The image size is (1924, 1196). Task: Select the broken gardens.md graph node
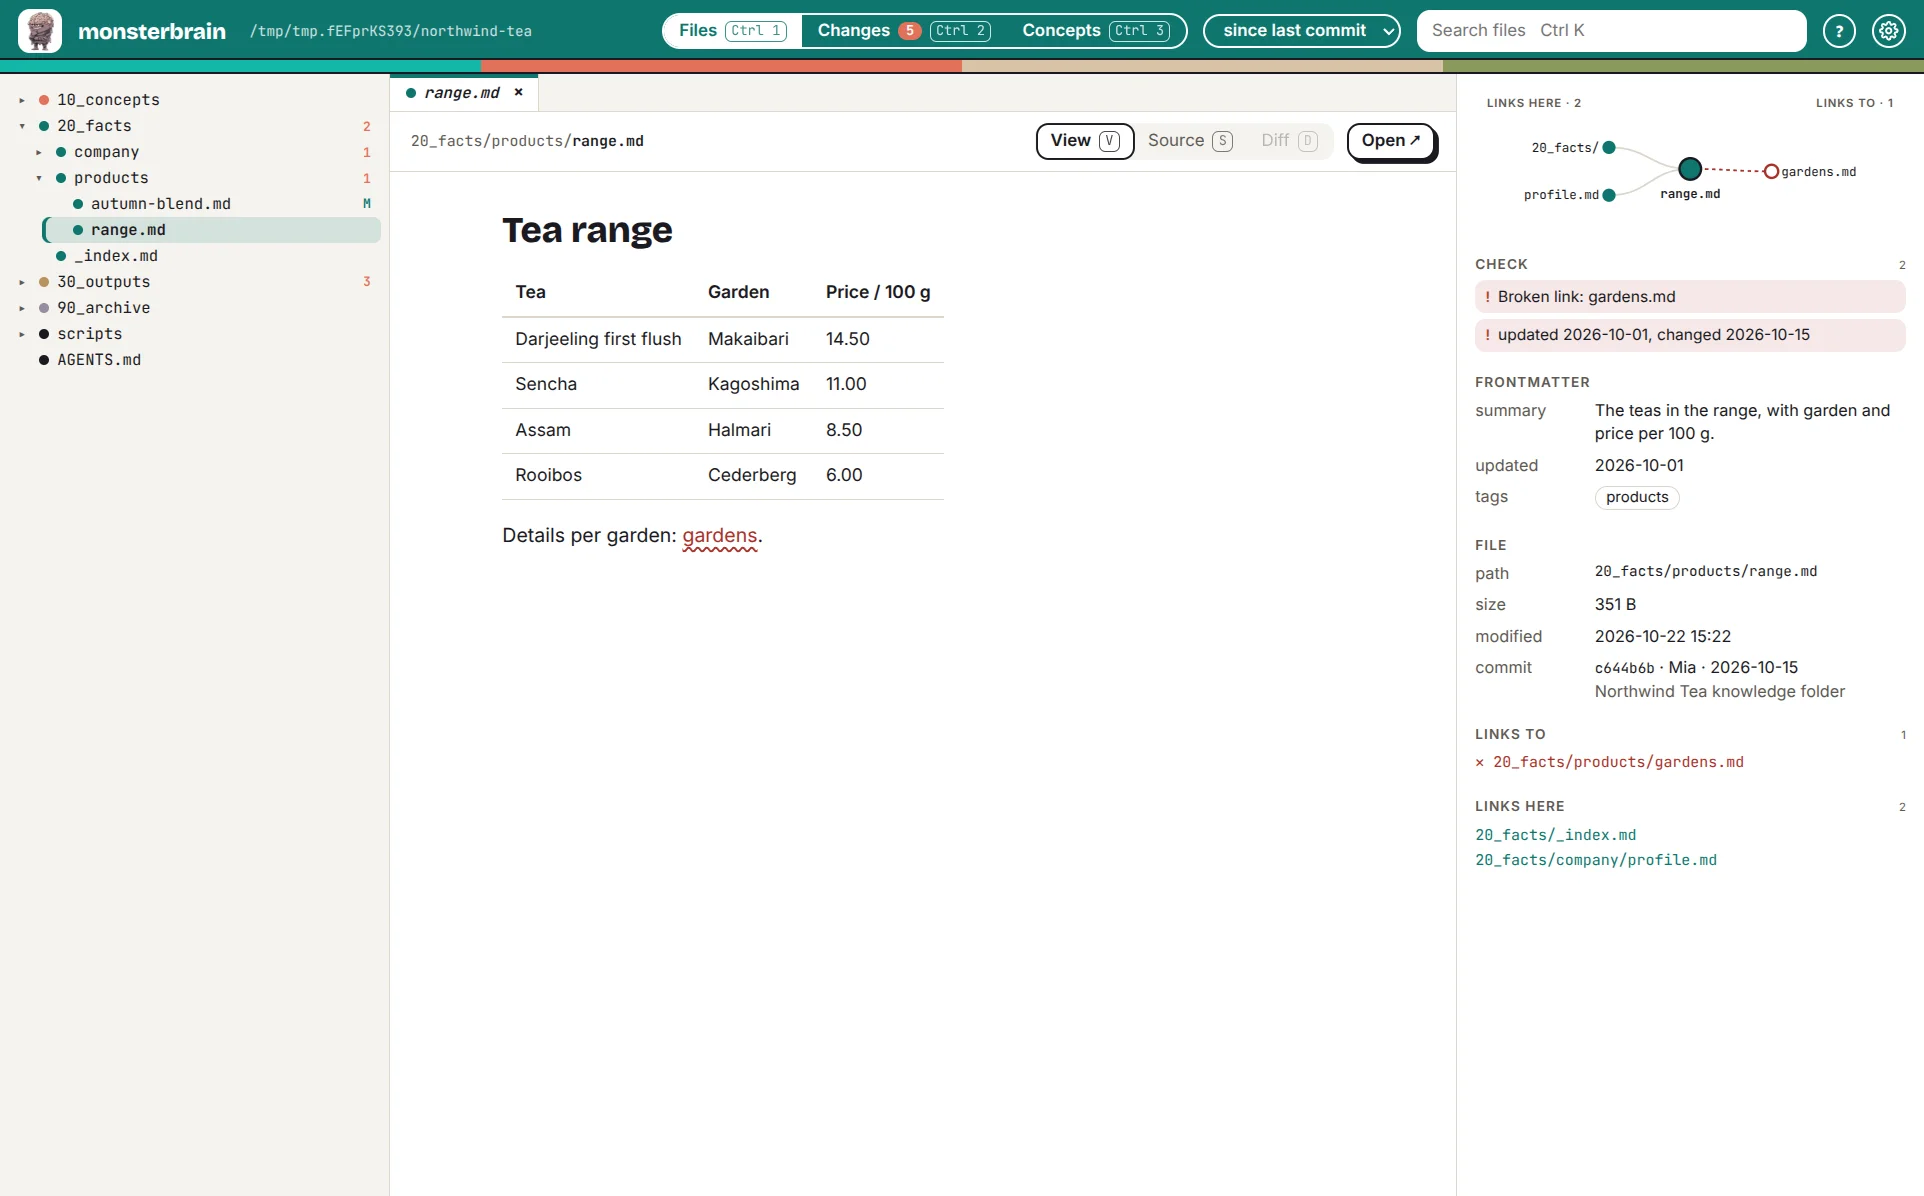pos(1771,171)
